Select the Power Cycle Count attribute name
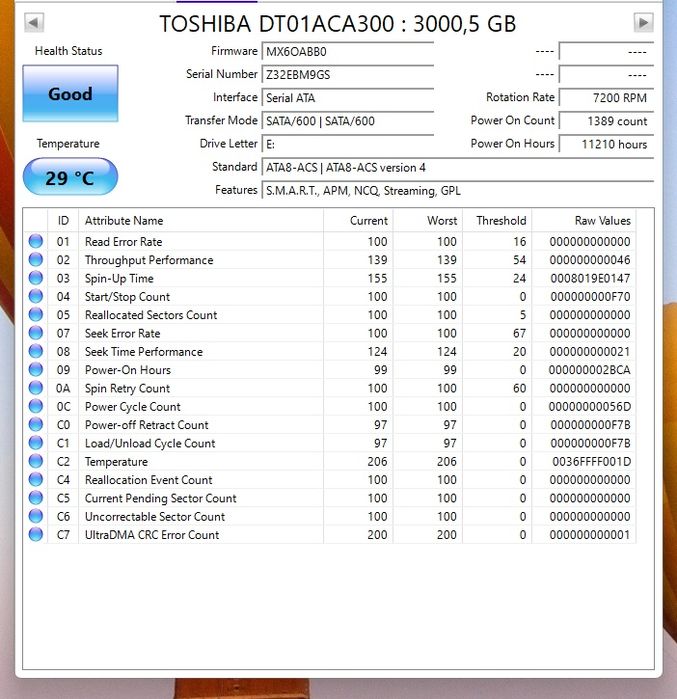Image resolution: width=677 pixels, height=699 pixels. pyautogui.click(x=132, y=407)
